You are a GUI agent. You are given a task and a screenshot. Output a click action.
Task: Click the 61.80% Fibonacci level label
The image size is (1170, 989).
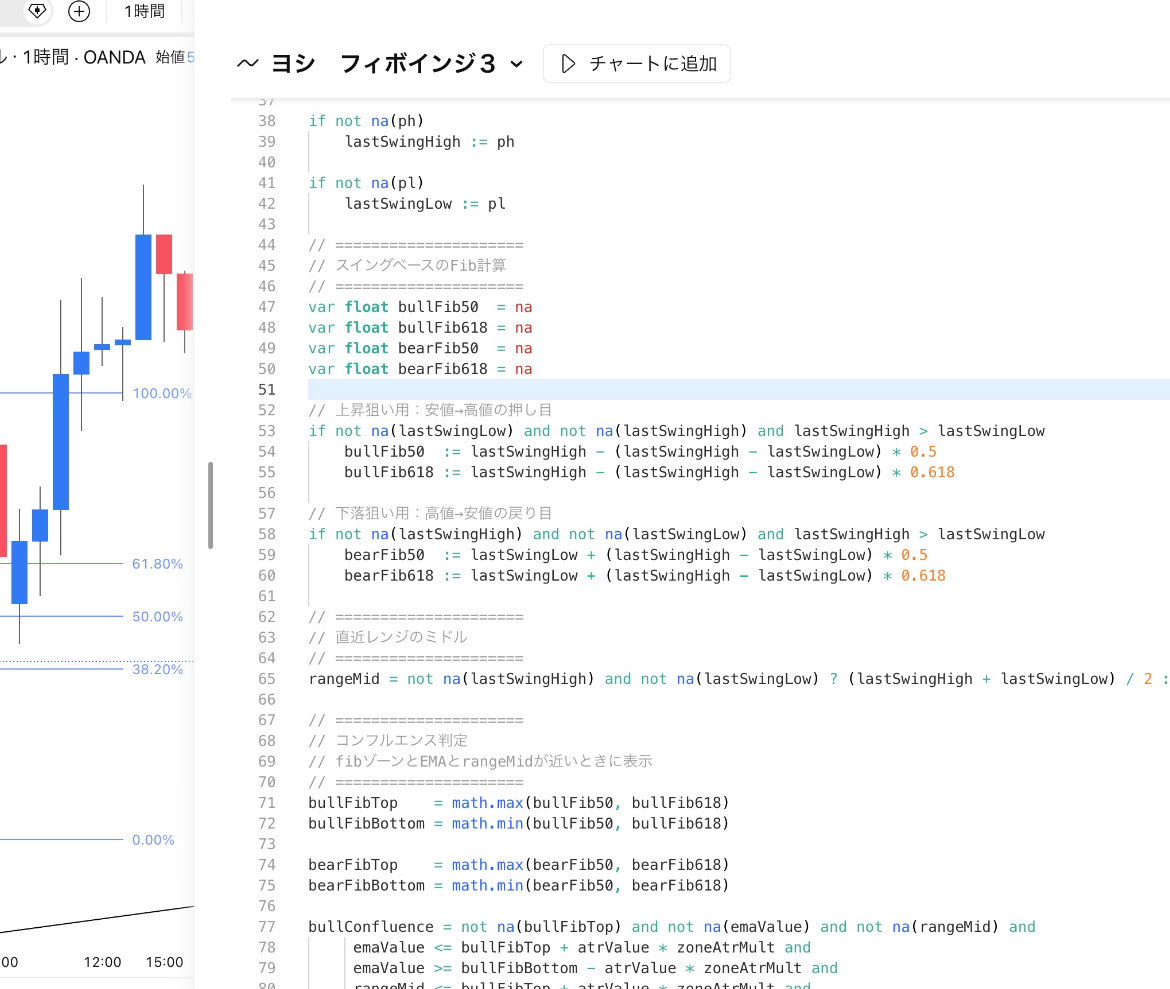click(157, 564)
